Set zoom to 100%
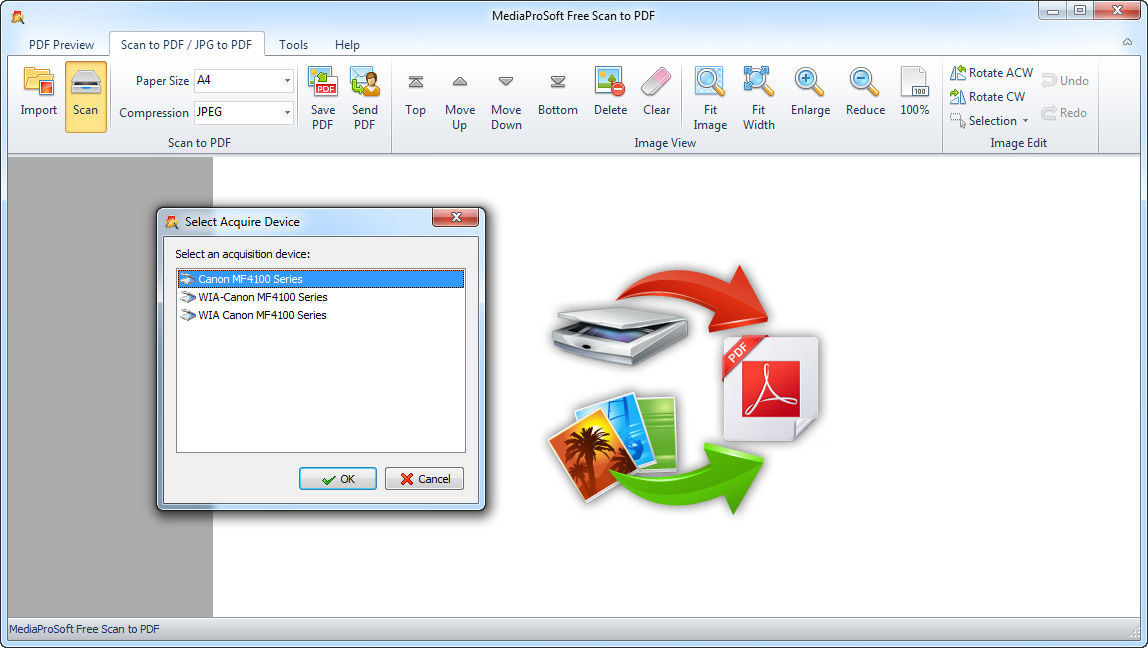Viewport: 1148px width, 648px height. click(x=914, y=92)
